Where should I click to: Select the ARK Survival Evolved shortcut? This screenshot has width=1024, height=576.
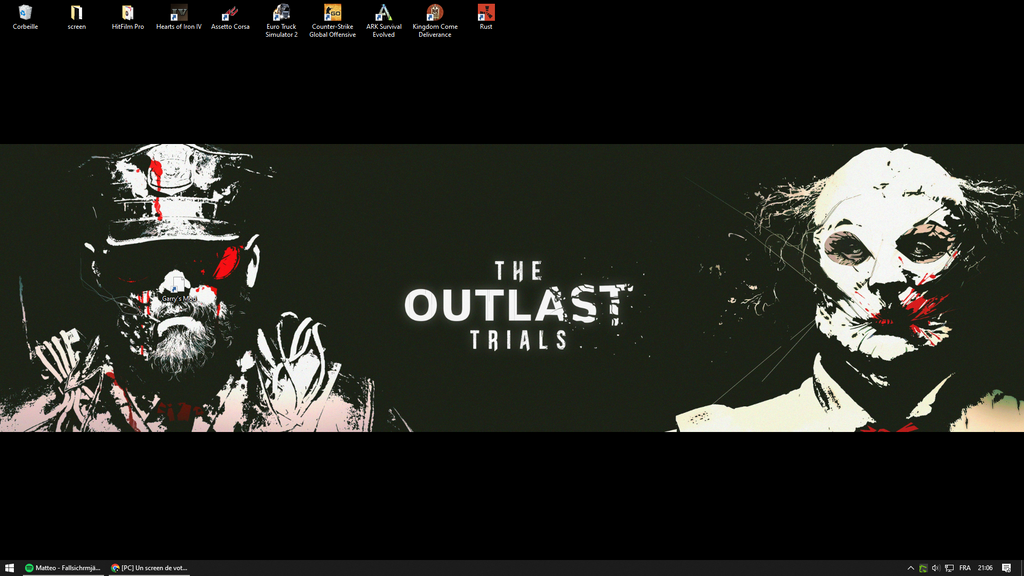pyautogui.click(x=383, y=21)
